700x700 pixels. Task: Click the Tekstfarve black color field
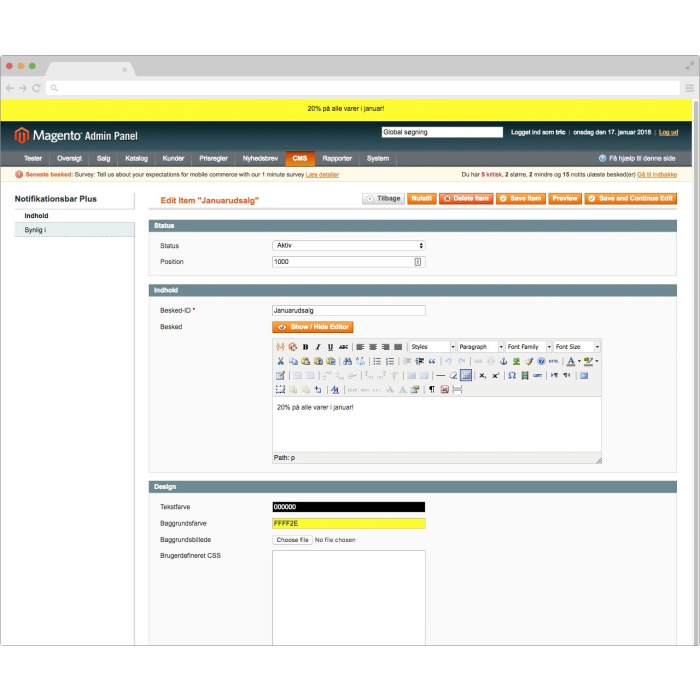click(349, 507)
